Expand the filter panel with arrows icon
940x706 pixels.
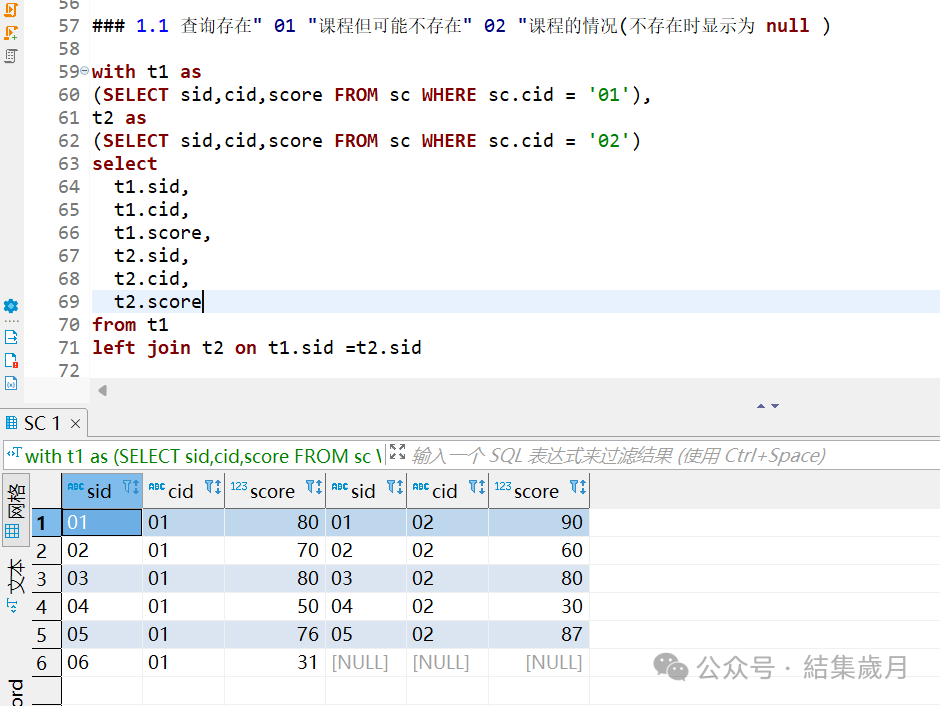(x=397, y=452)
